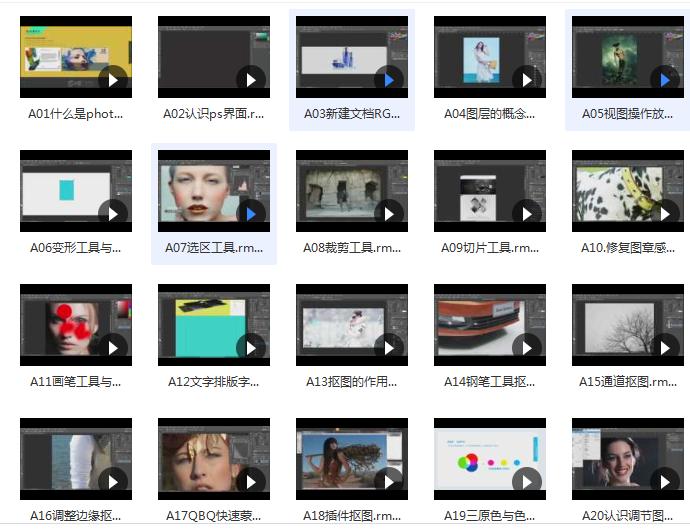Image resolution: width=690 pixels, height=530 pixels.
Task: Open the A20认识调节图... video thumbnail
Action: pos(628,459)
